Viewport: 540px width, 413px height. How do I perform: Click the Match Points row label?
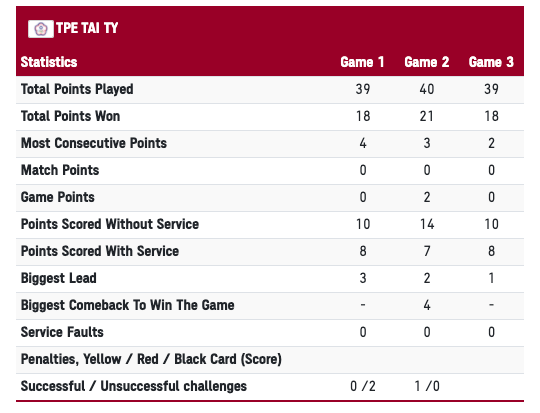point(60,170)
